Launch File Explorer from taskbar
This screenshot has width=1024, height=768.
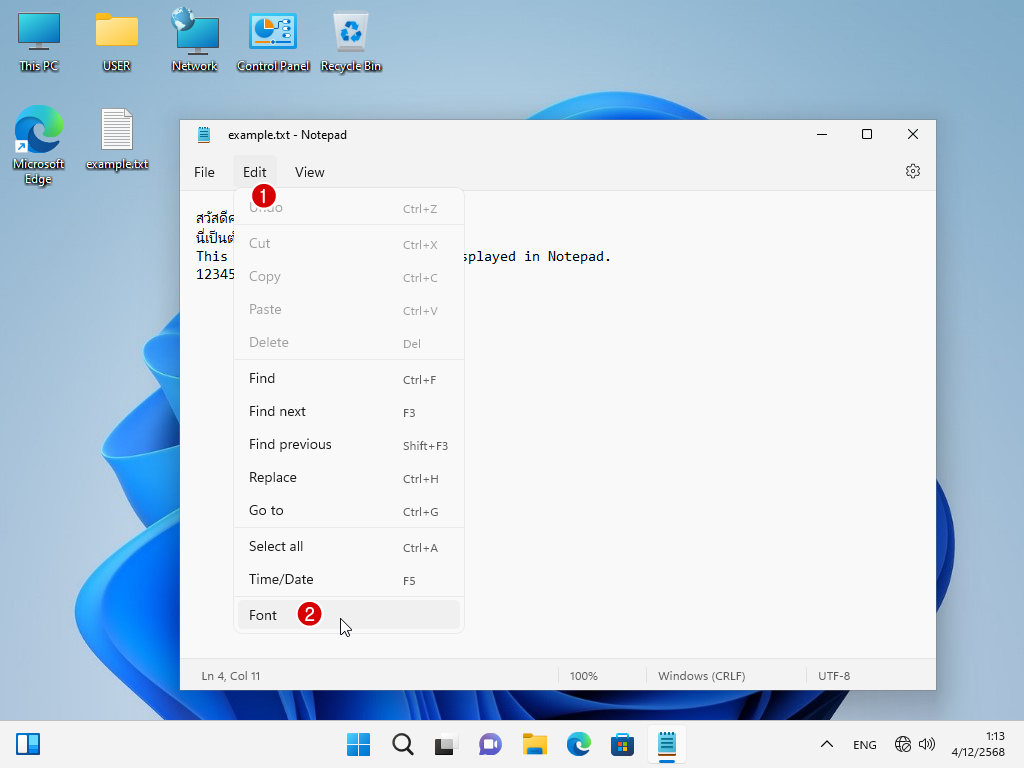[535, 744]
